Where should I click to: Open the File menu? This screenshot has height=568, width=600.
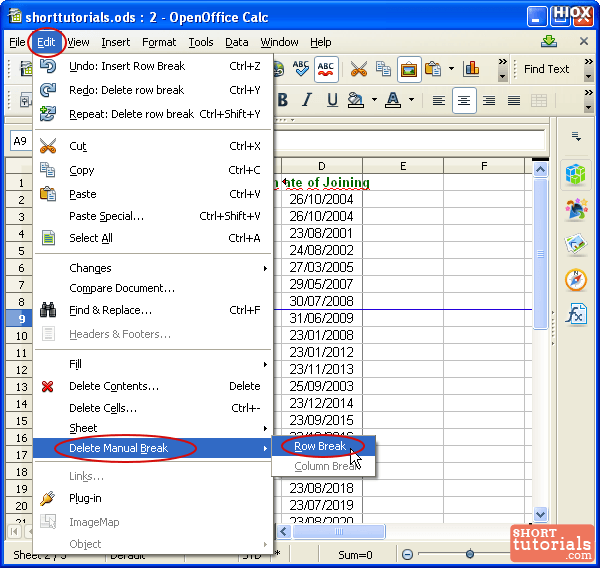pyautogui.click(x=17, y=42)
